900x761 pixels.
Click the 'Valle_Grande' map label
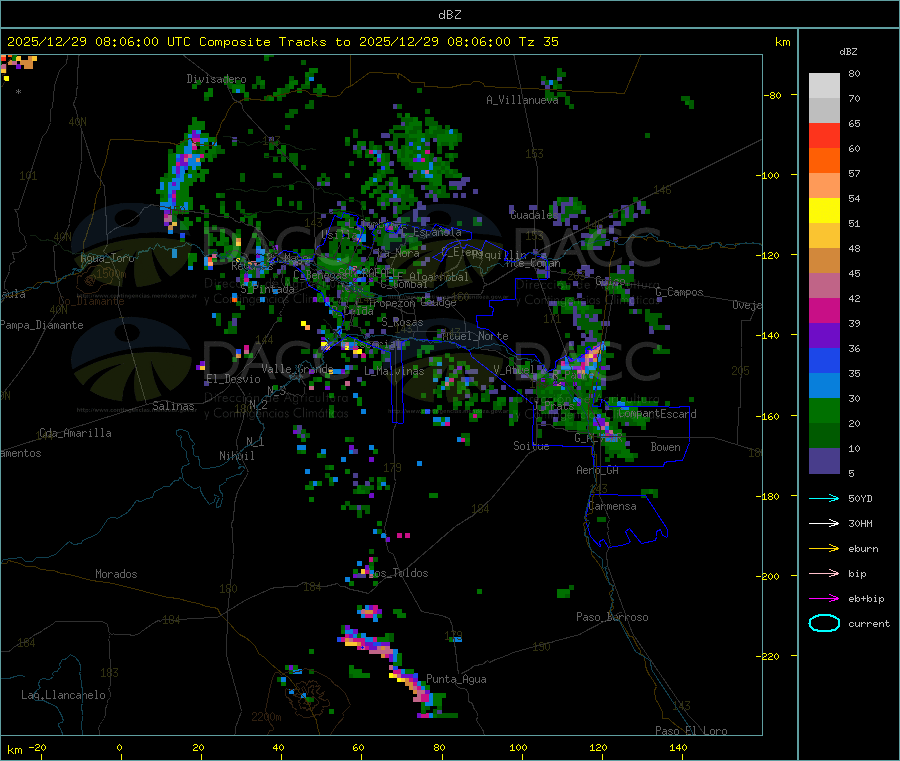tap(297, 368)
